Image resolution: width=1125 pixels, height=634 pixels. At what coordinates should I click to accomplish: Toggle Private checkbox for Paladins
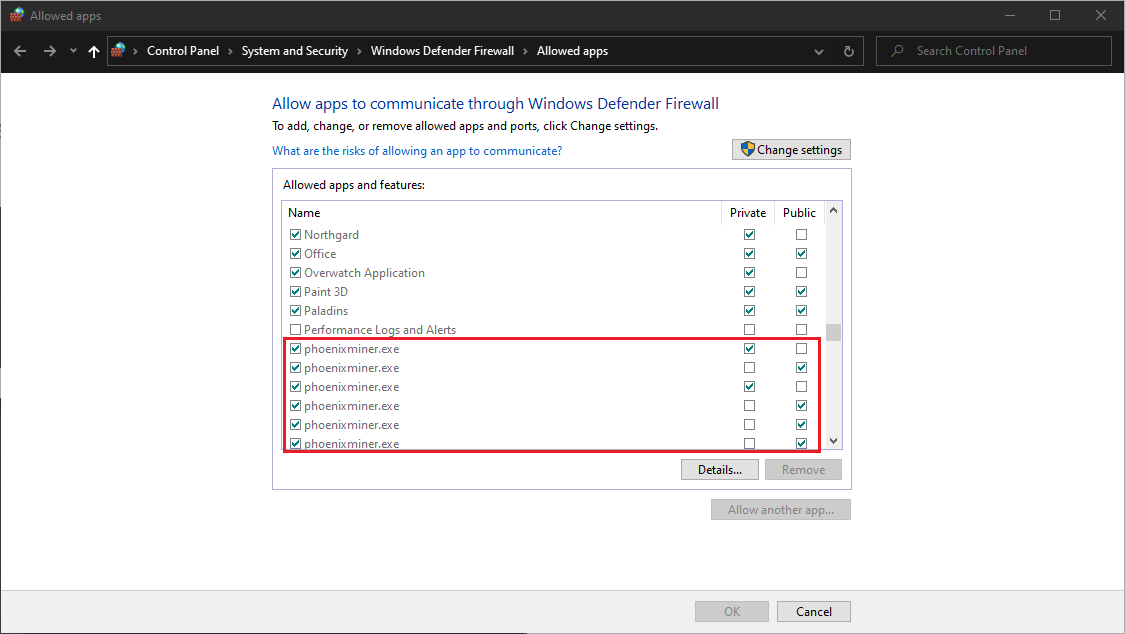pyautogui.click(x=750, y=311)
